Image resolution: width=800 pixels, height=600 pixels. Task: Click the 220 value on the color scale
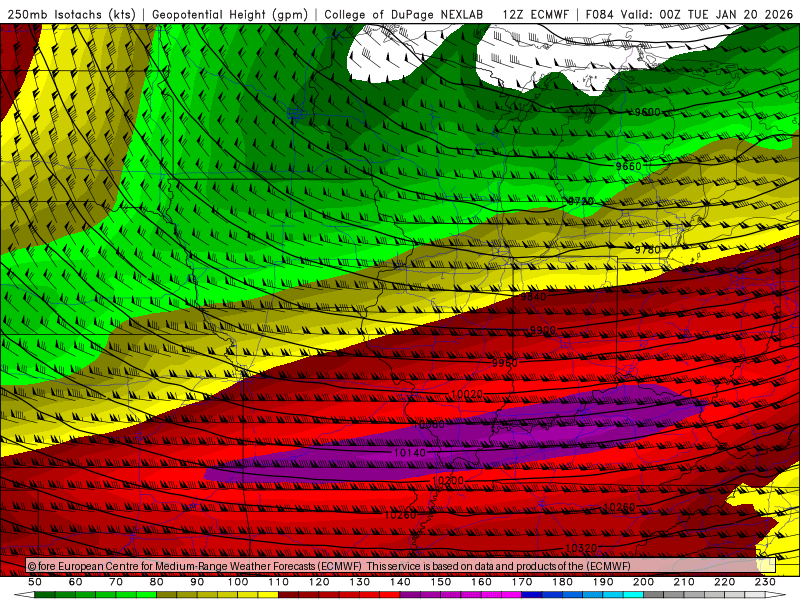click(x=724, y=582)
